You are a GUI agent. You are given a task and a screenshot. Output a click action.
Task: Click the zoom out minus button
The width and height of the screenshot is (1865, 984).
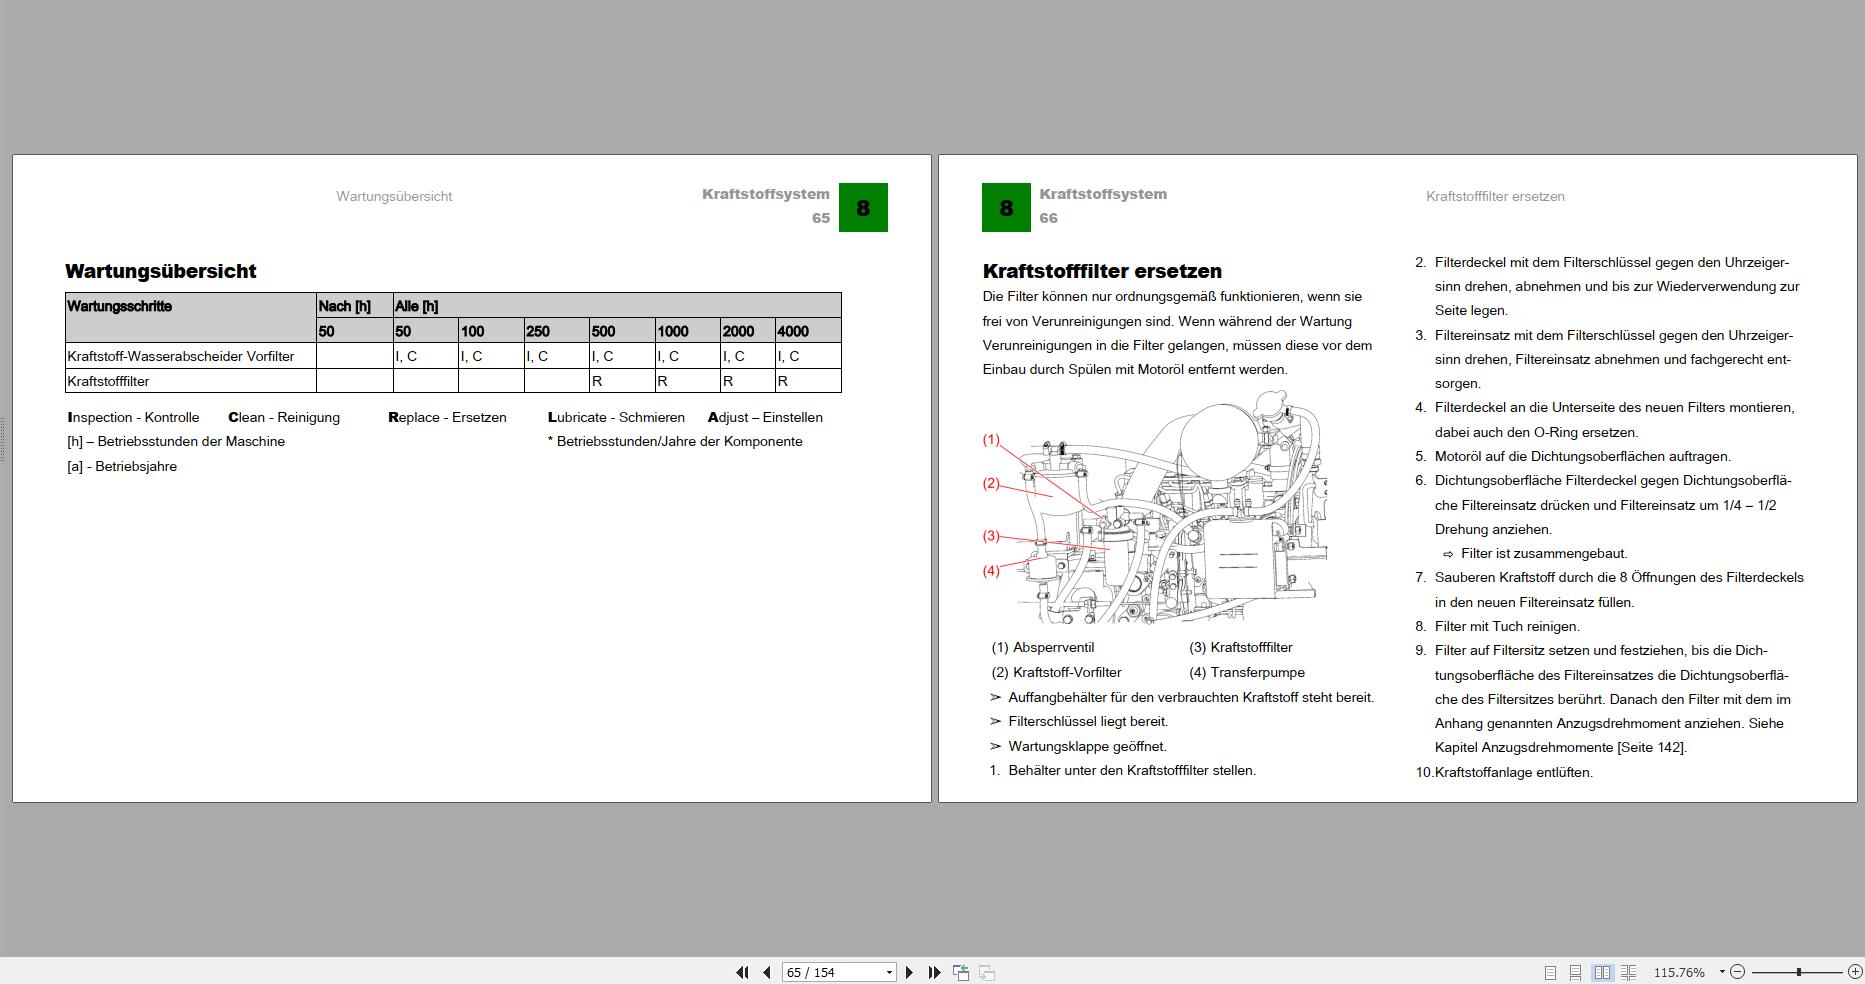pos(1738,972)
